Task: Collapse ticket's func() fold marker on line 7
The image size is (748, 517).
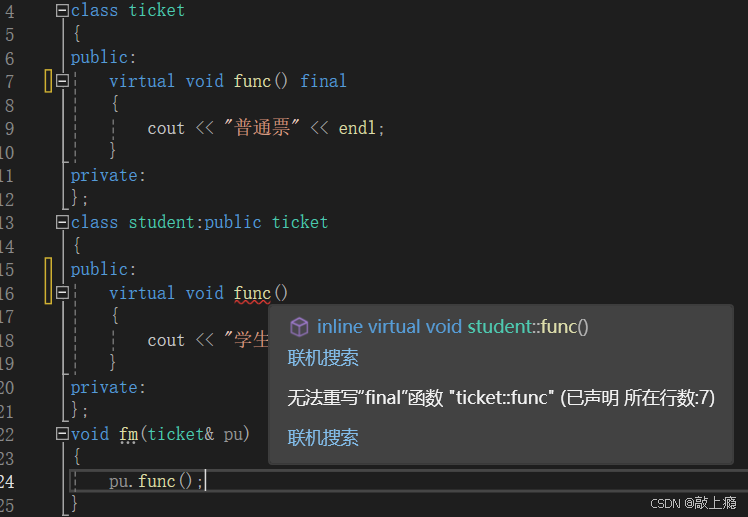Action: (x=62, y=81)
